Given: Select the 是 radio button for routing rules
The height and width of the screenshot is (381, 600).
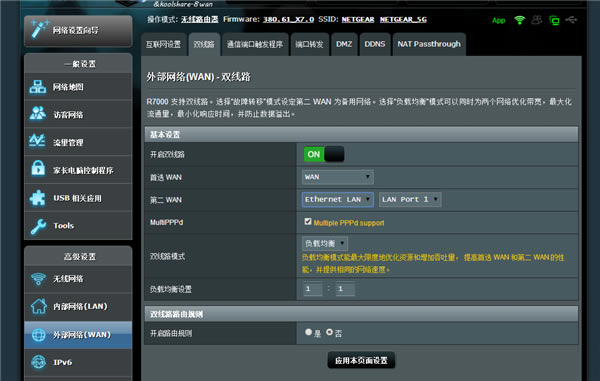Looking at the screenshot, I should coord(308,332).
